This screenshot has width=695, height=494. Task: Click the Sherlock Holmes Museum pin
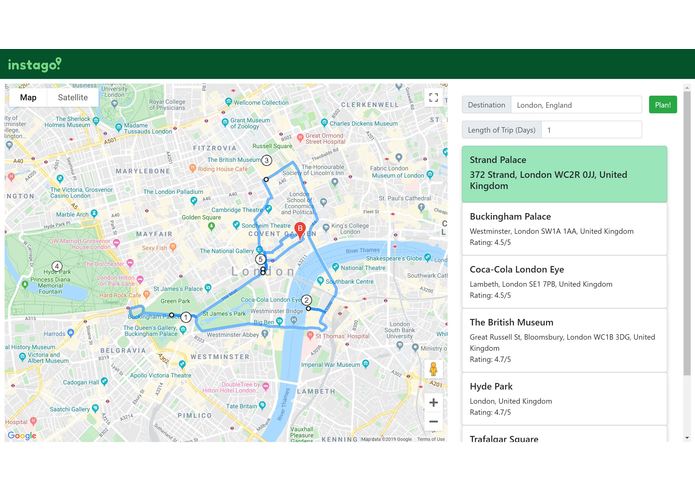96,121
